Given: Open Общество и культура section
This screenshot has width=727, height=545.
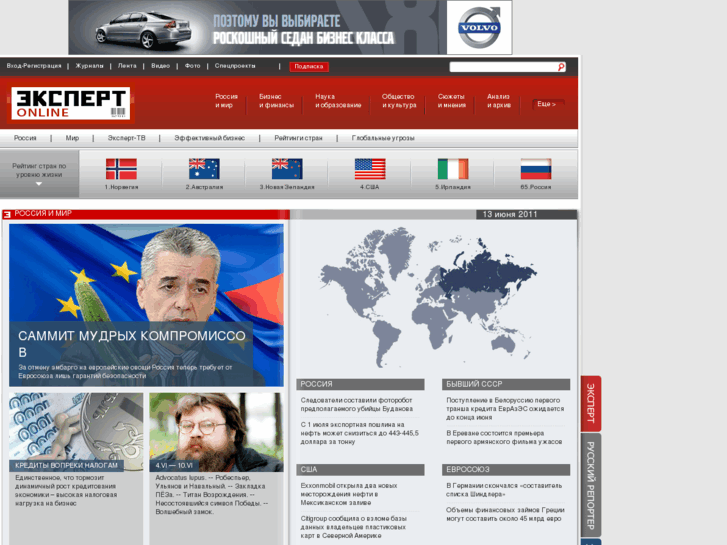Looking at the screenshot, I should tap(399, 101).
